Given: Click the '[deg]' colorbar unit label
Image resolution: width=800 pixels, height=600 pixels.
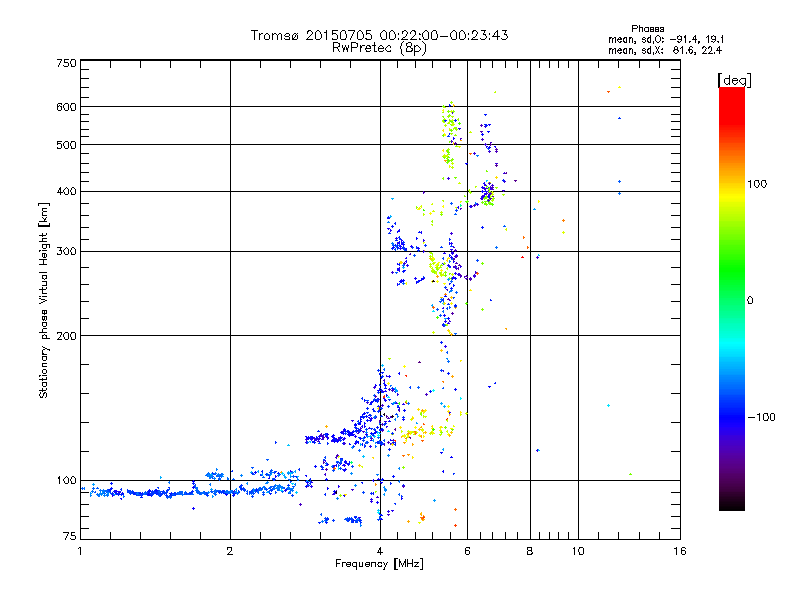Looking at the screenshot, I should tap(734, 80).
